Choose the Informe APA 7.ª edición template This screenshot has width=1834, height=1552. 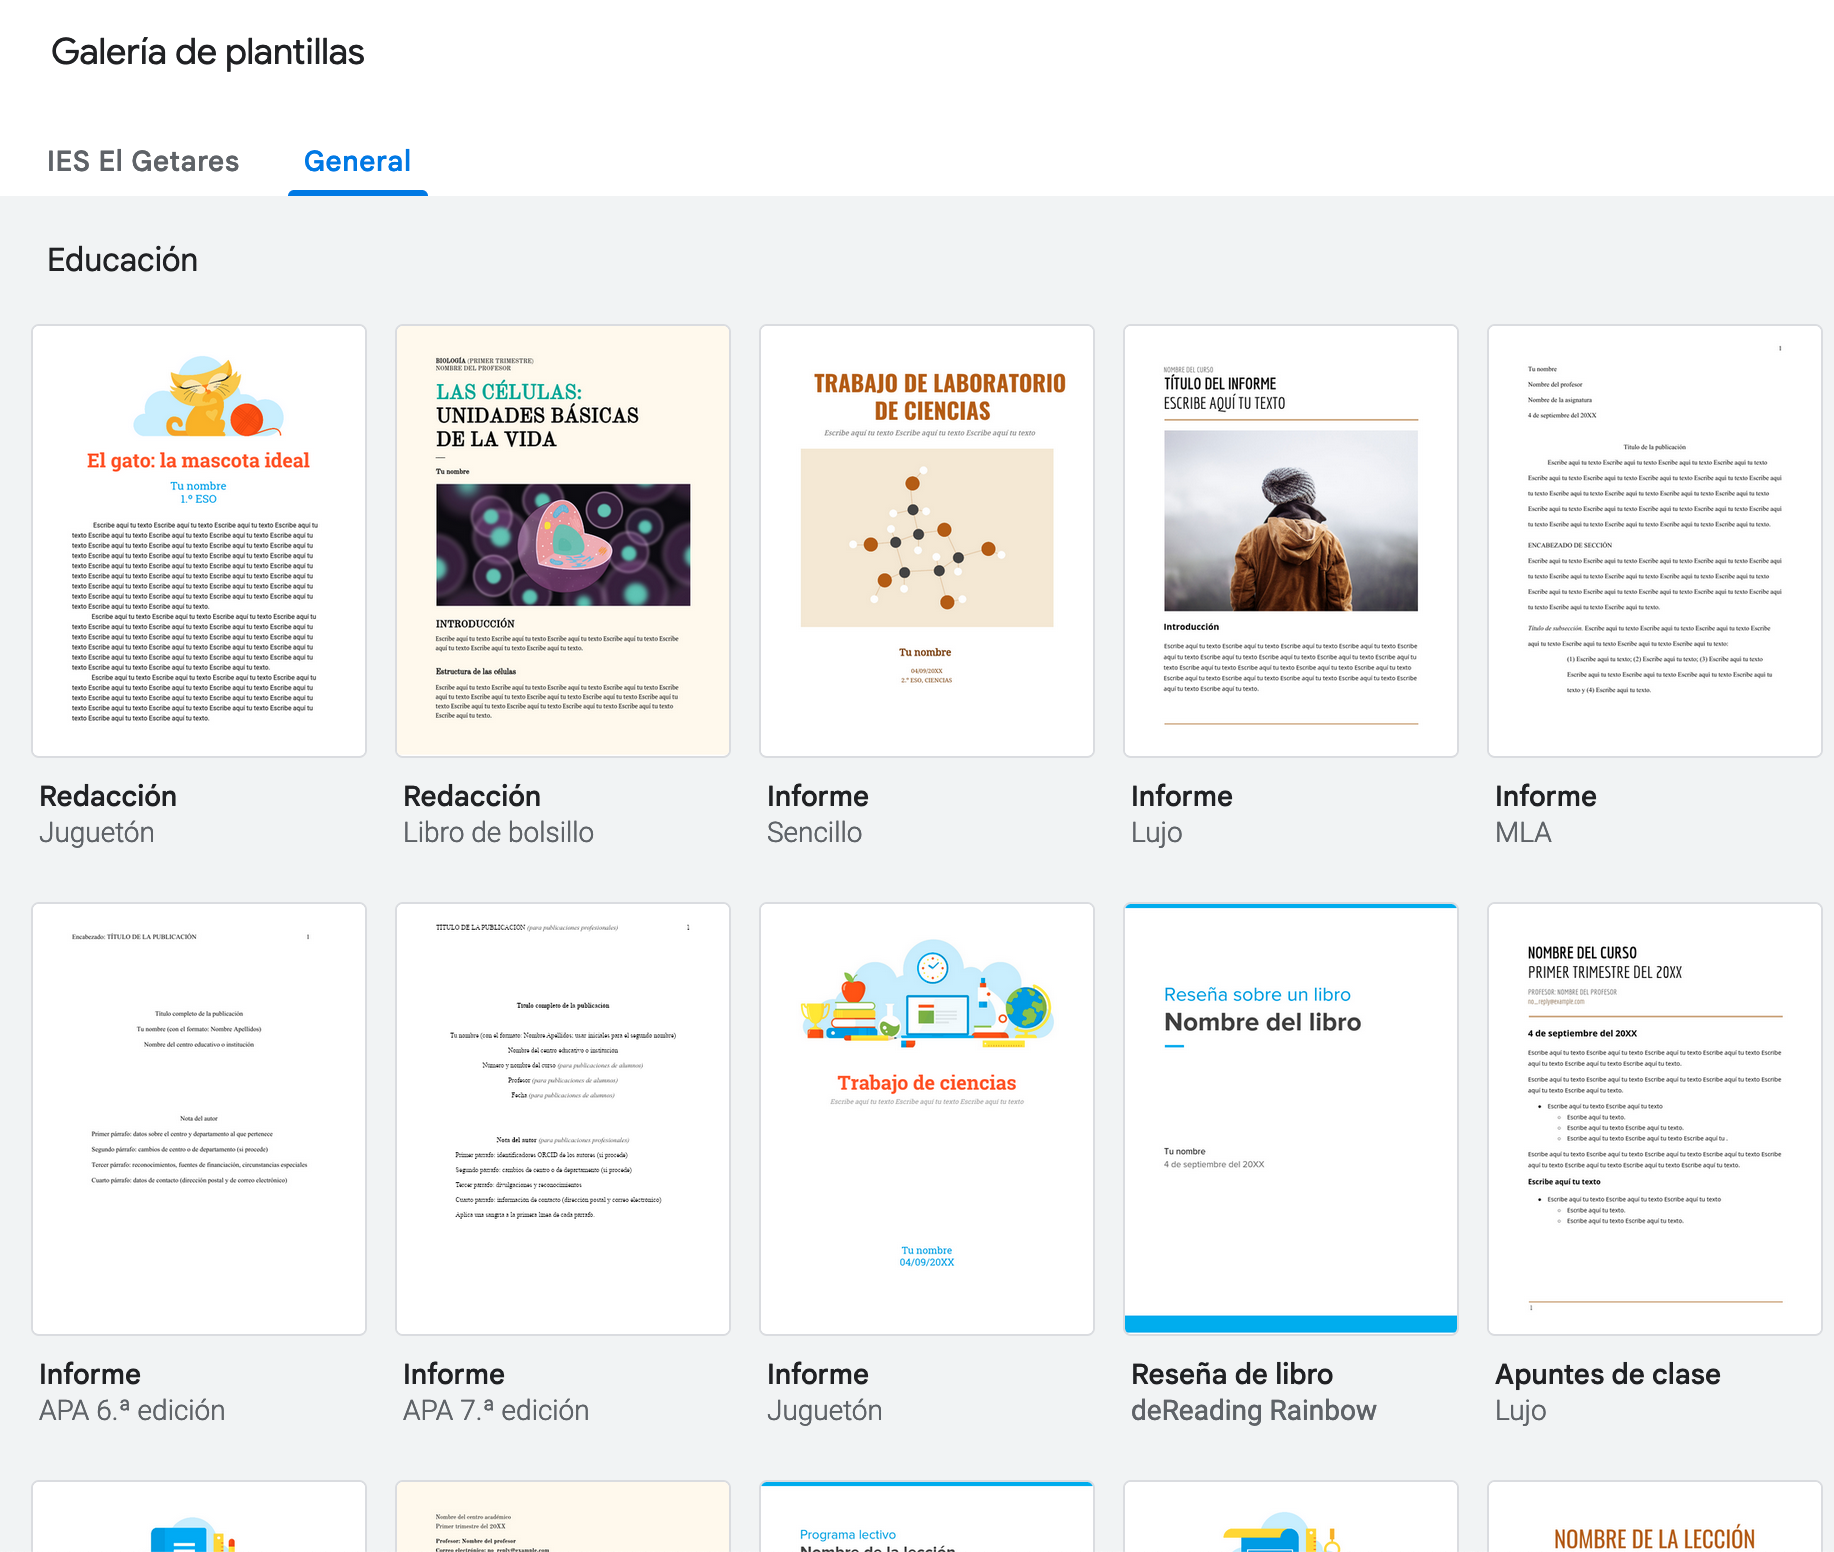tap(563, 1118)
